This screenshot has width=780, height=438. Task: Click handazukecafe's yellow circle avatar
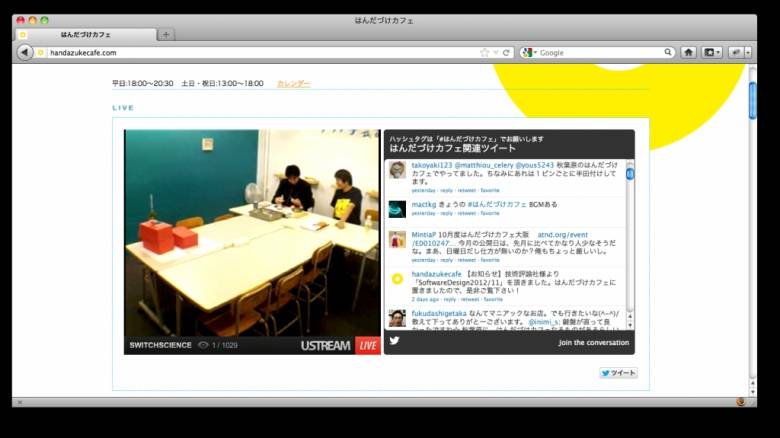pos(397,279)
